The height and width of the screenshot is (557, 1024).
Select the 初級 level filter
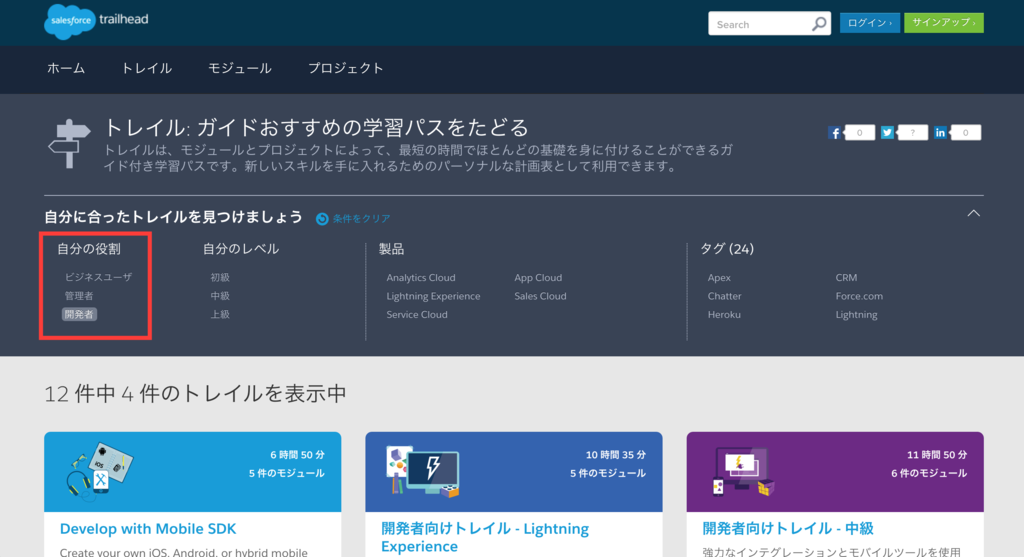coord(220,277)
